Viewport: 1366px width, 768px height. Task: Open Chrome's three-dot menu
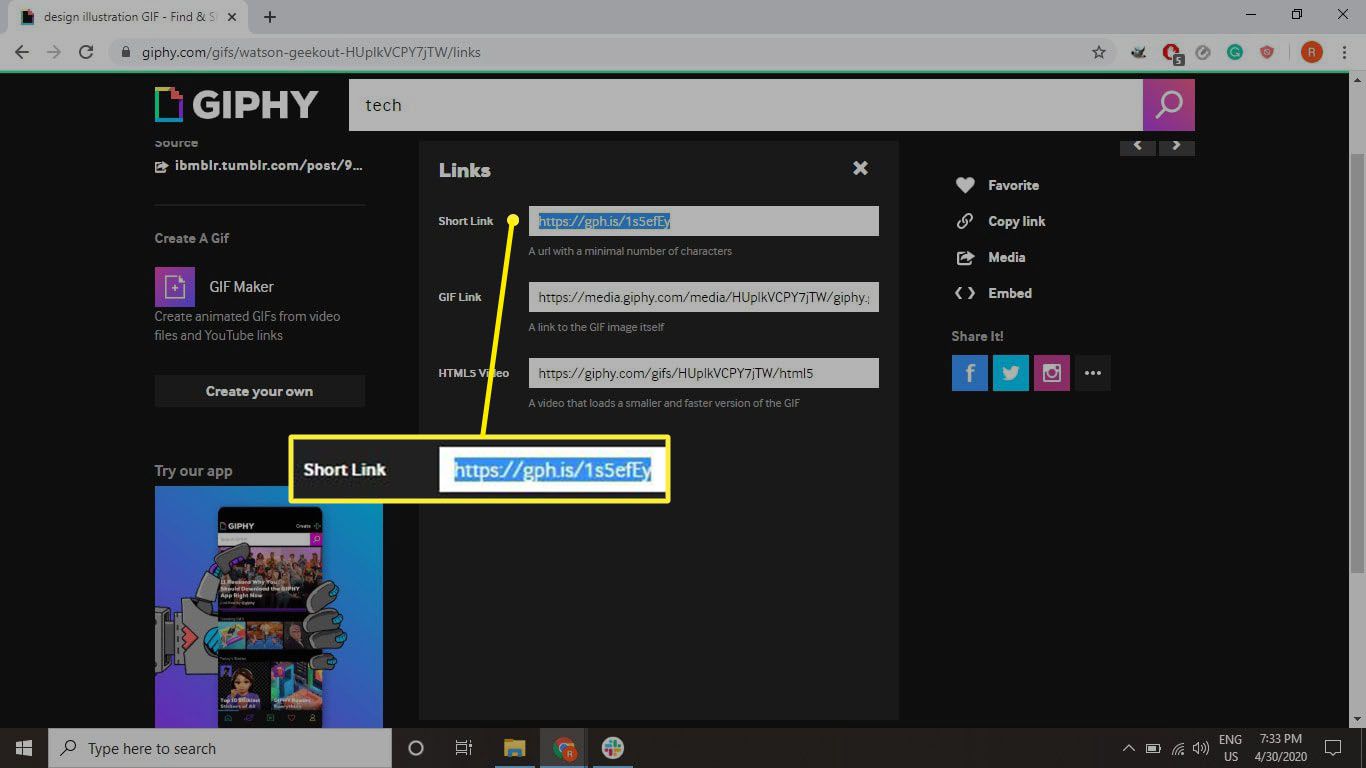point(1344,52)
